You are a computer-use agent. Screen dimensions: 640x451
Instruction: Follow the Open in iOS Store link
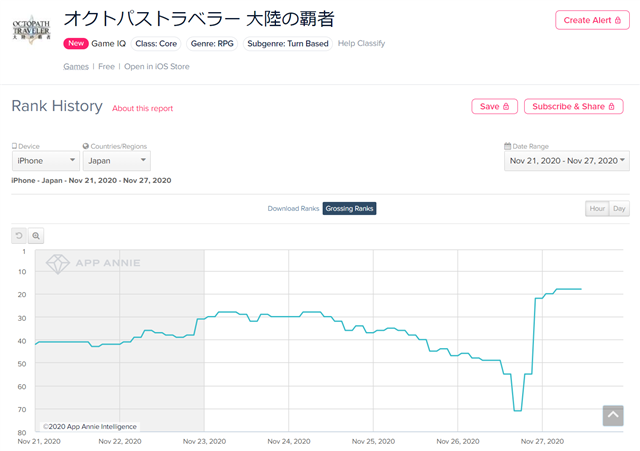click(157, 67)
